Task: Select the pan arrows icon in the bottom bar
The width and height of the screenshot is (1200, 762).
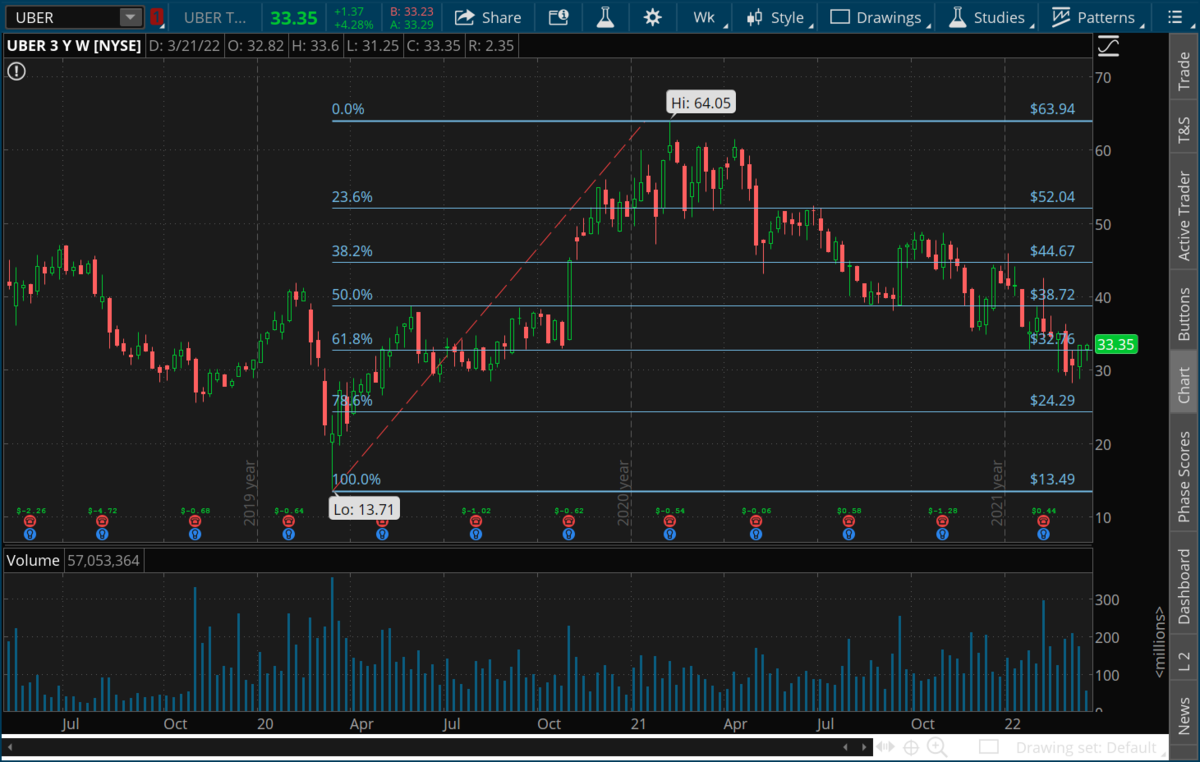Action: tap(886, 747)
